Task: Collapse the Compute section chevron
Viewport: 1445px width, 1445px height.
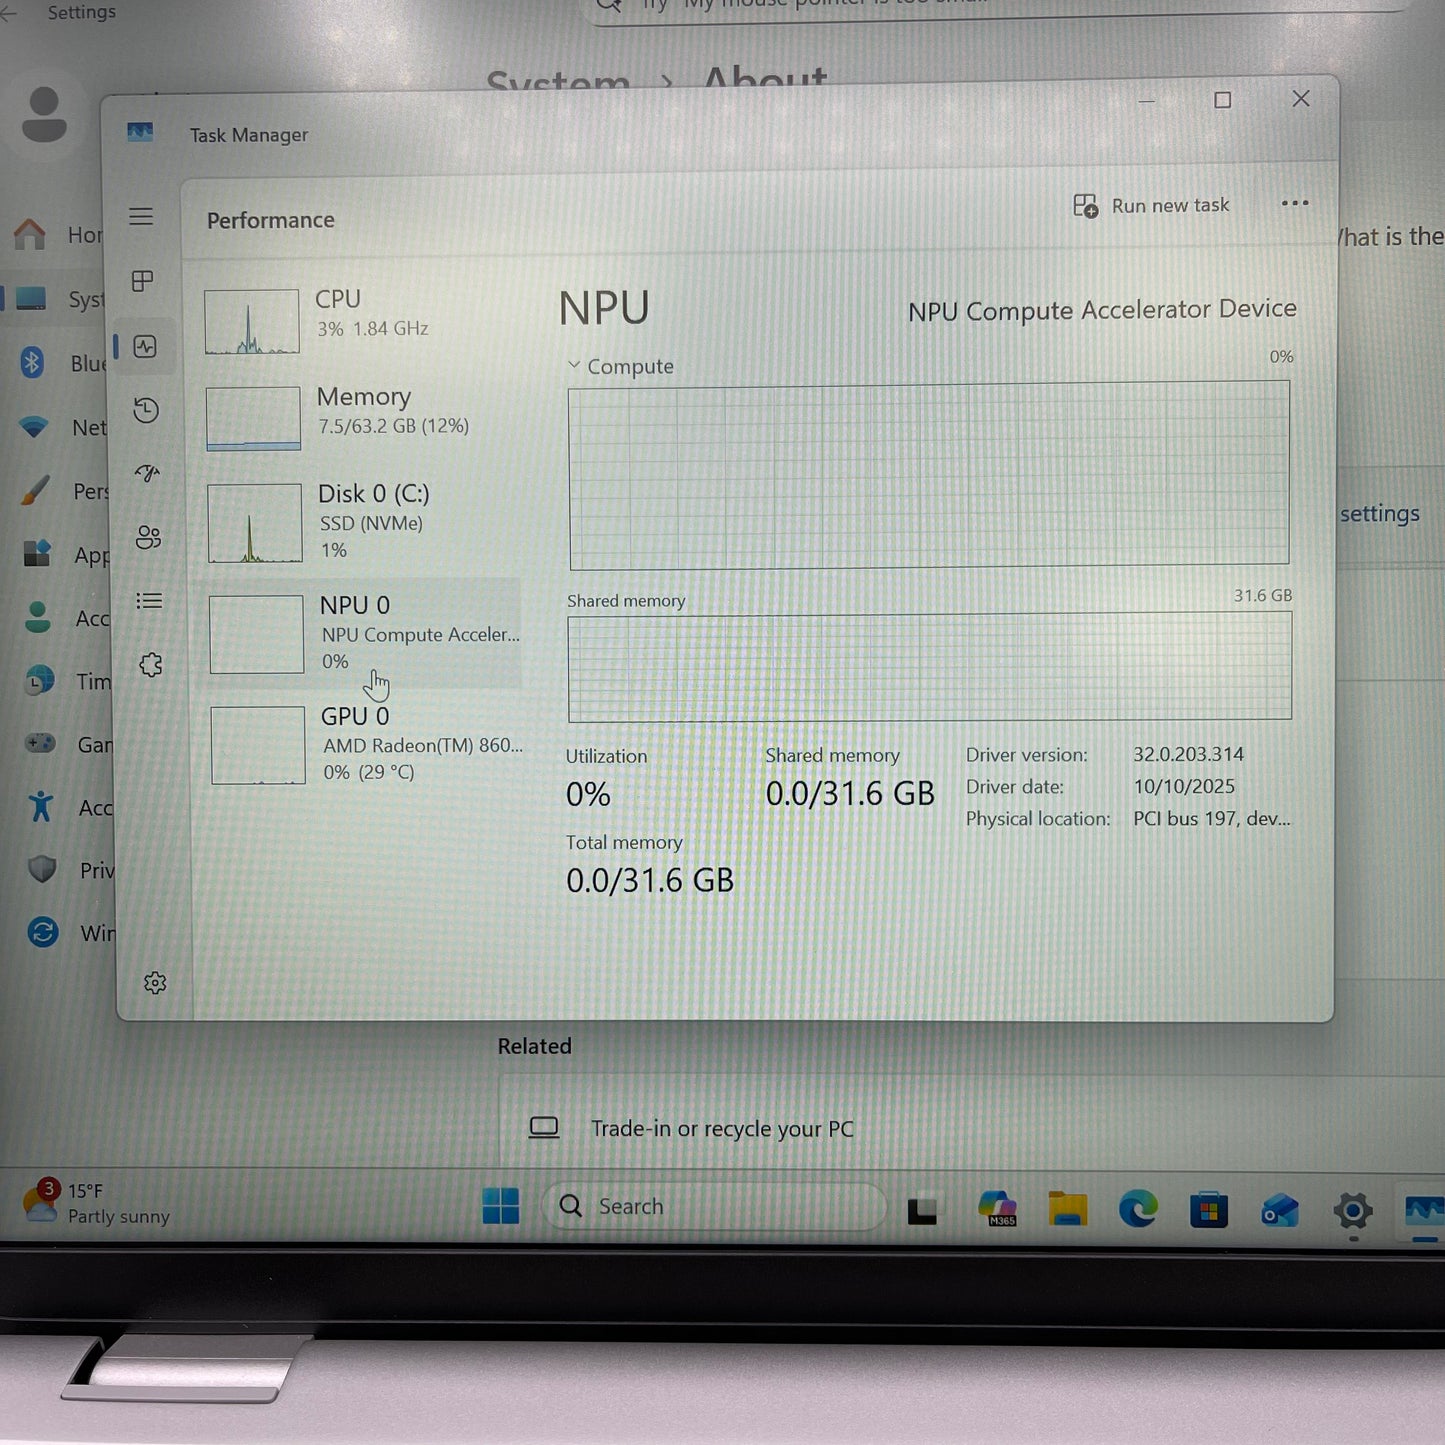Action: coord(574,365)
